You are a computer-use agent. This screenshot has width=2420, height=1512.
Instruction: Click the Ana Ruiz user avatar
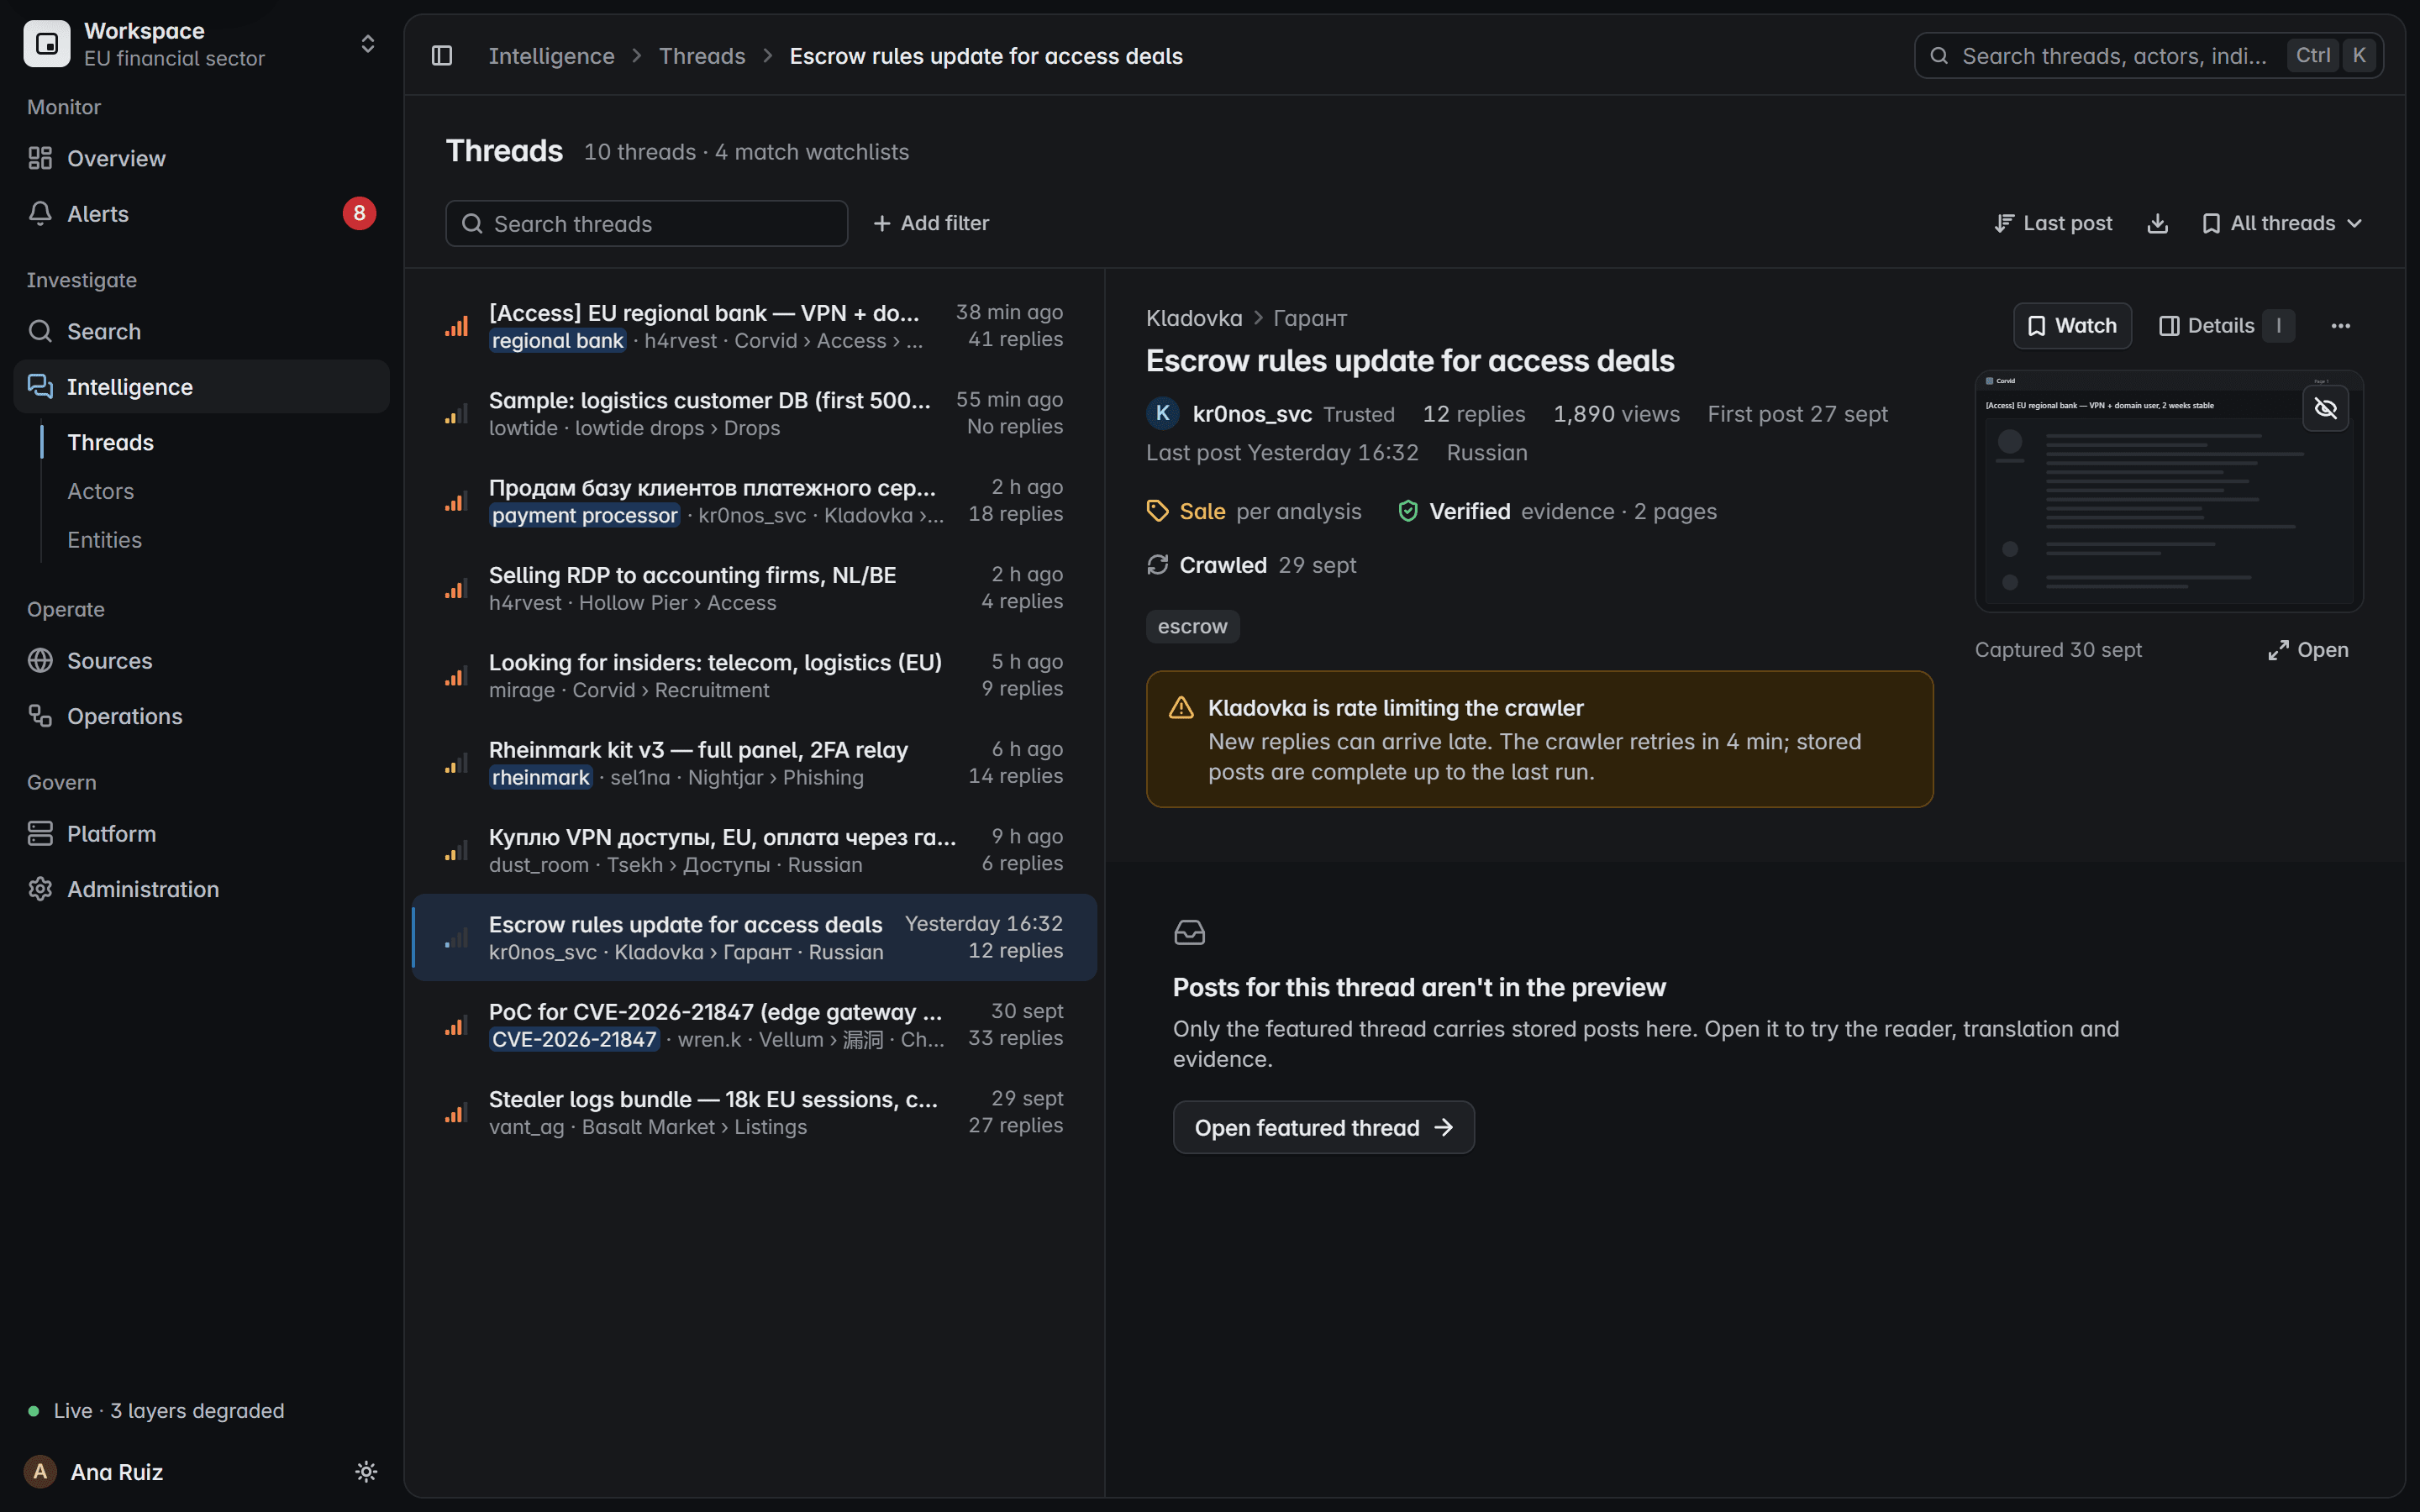40,1472
